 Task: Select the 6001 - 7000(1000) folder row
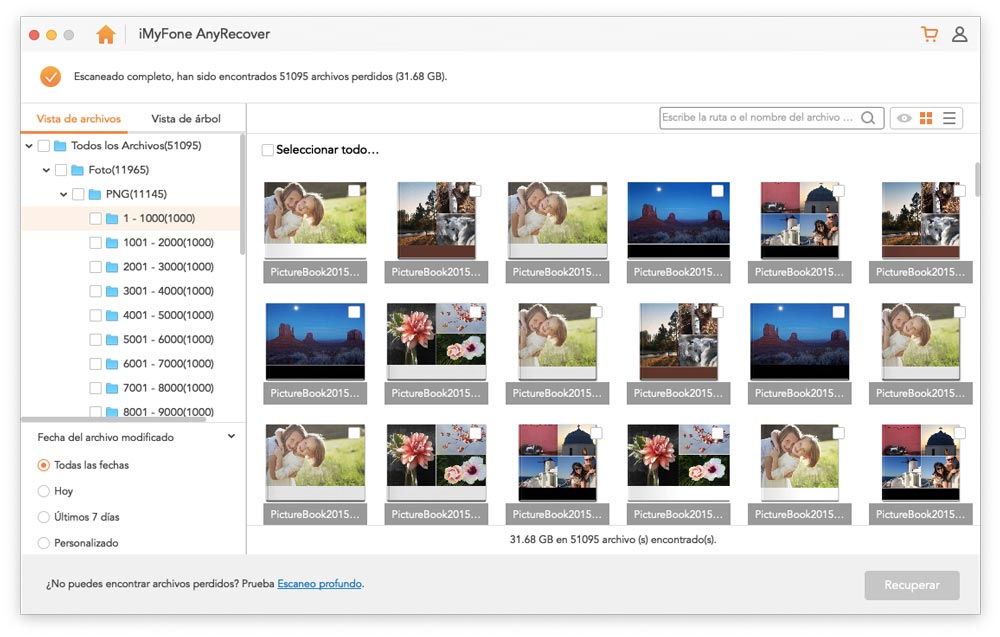(x=131, y=364)
